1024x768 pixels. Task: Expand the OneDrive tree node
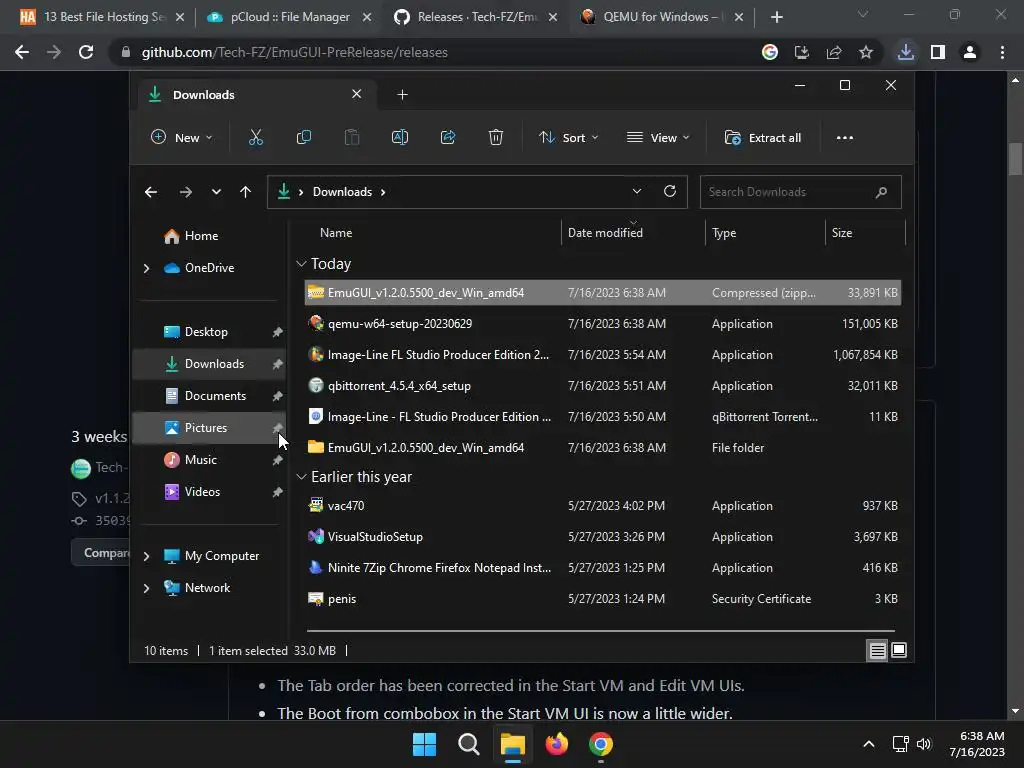click(x=146, y=268)
